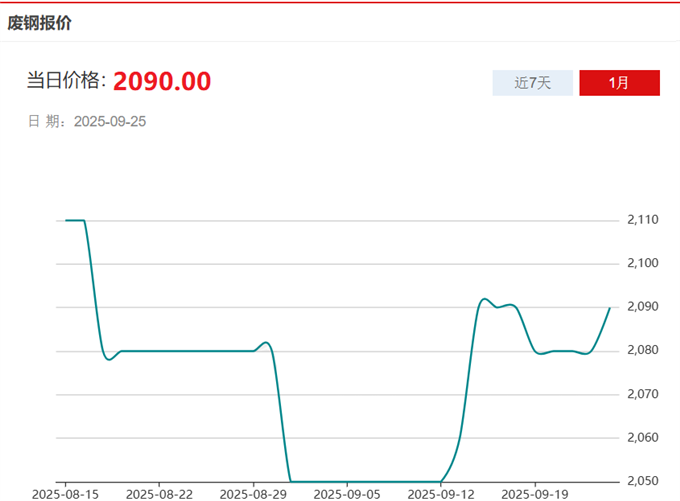The height and width of the screenshot is (501, 680).
Task: Pick the 2025-09-05 axis date label
Action: click(x=346, y=494)
